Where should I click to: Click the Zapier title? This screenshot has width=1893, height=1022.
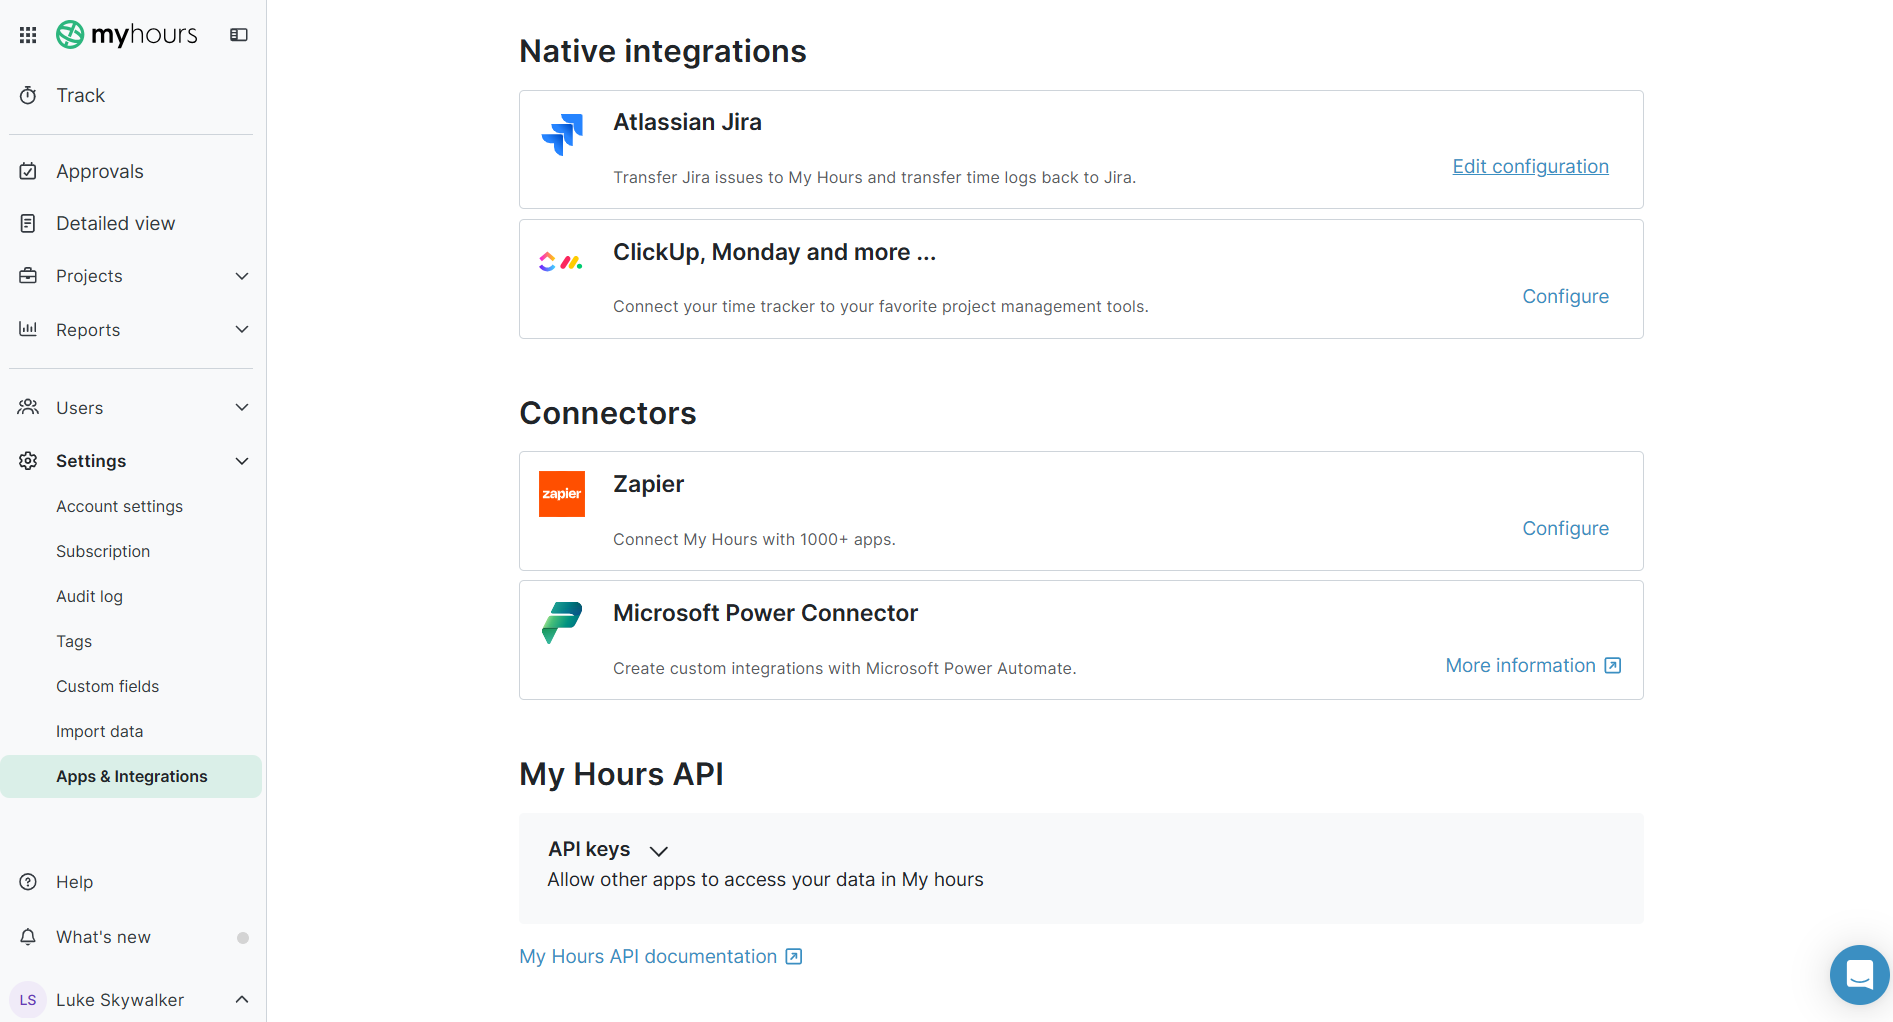click(649, 484)
